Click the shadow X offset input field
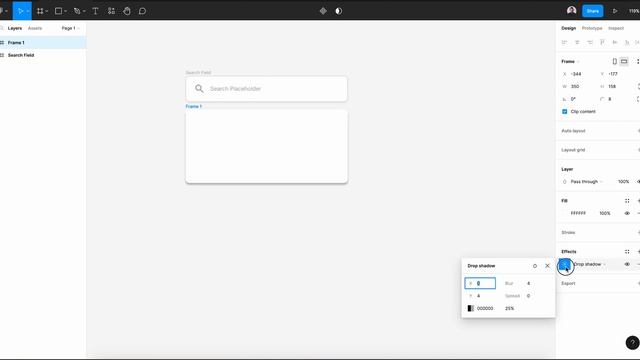 (480, 283)
